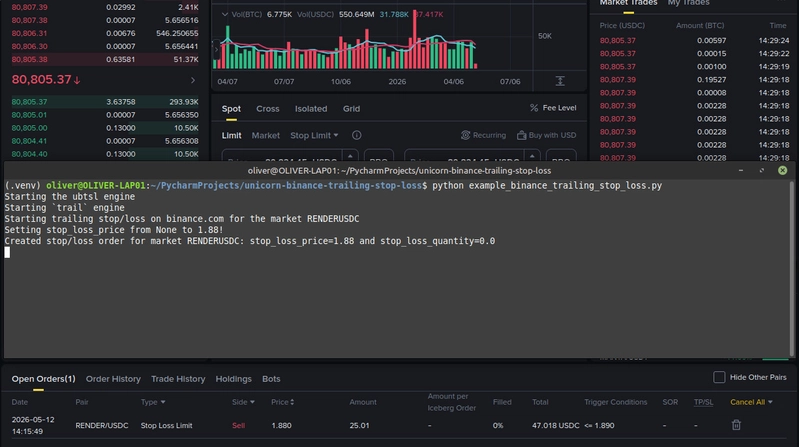Image resolution: width=799 pixels, height=447 pixels.
Task: Open the Bots tab
Action: coord(271,379)
